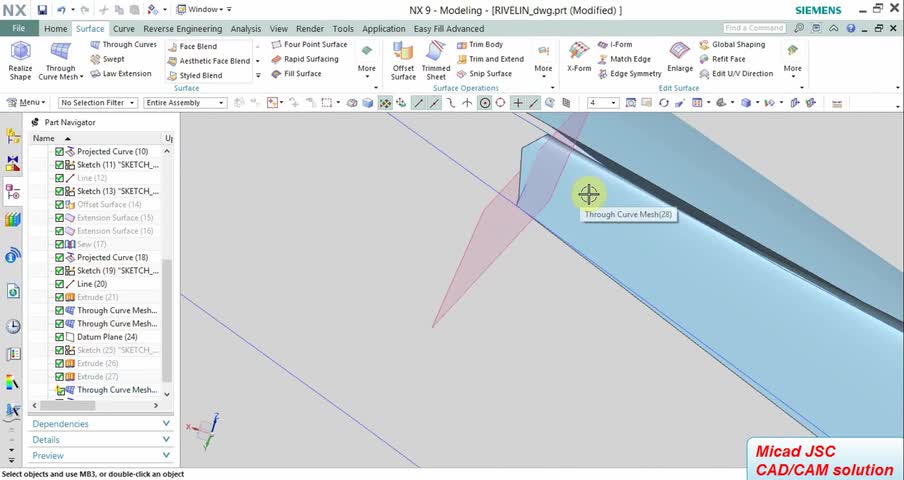Open the Entire Assembly scope dropdown
The width and height of the screenshot is (904, 480).
tap(185, 103)
